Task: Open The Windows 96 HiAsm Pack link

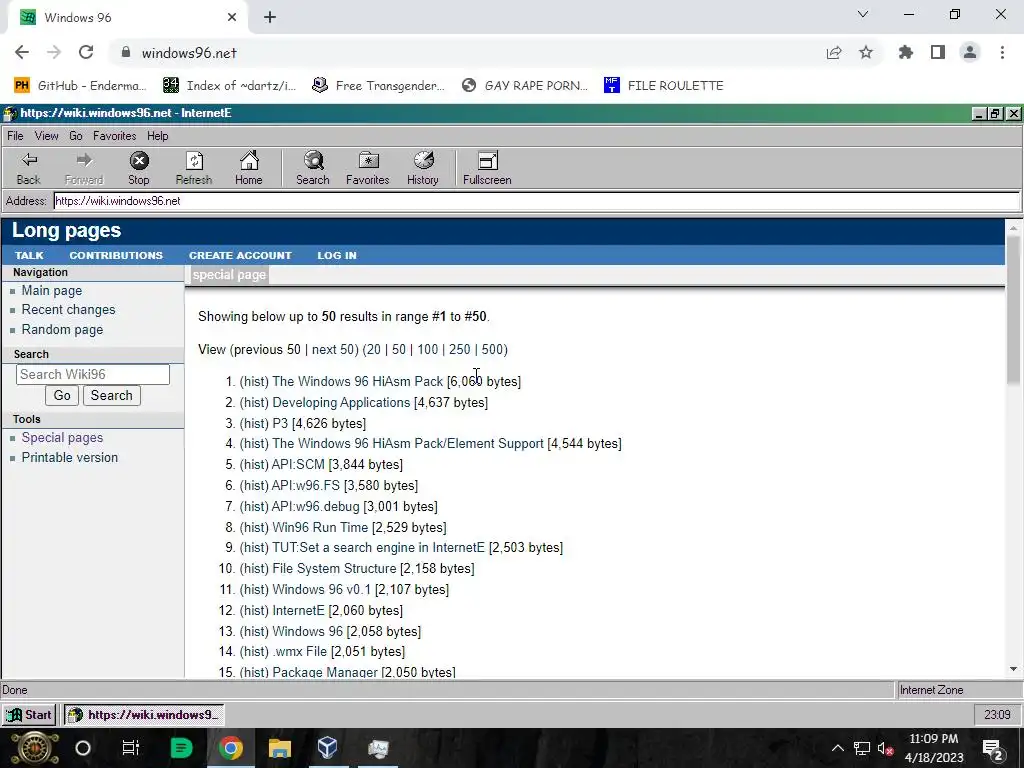Action: pos(357,381)
